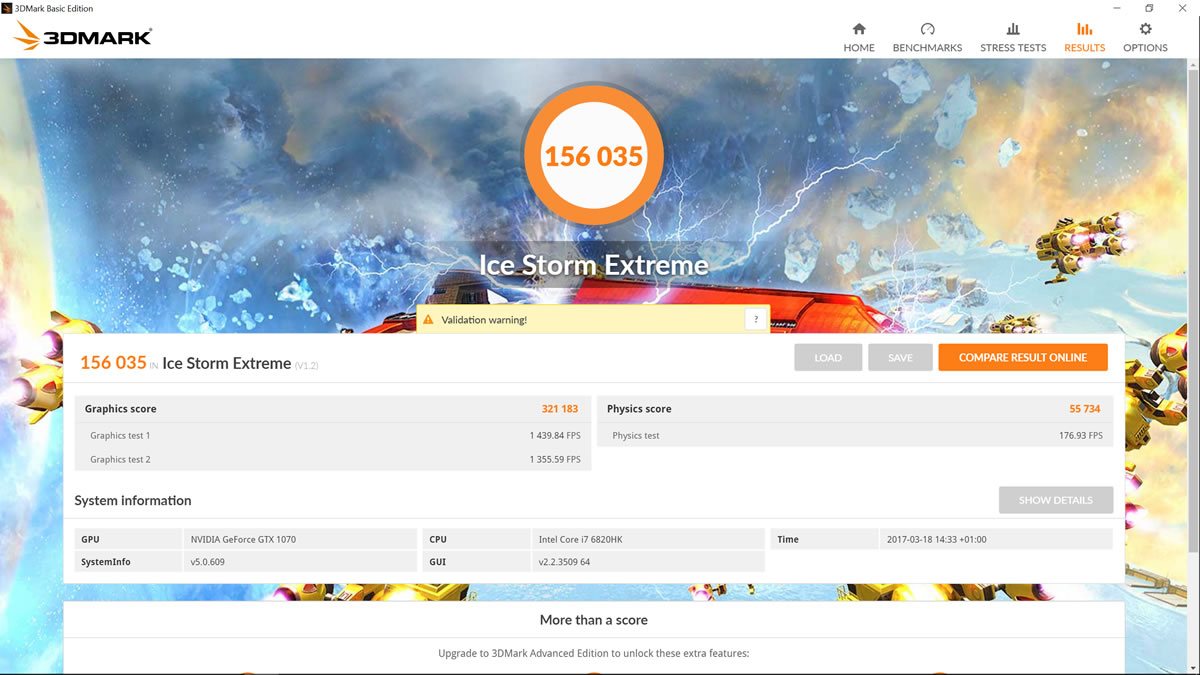Click the Graphics score value 321 183

tap(560, 409)
